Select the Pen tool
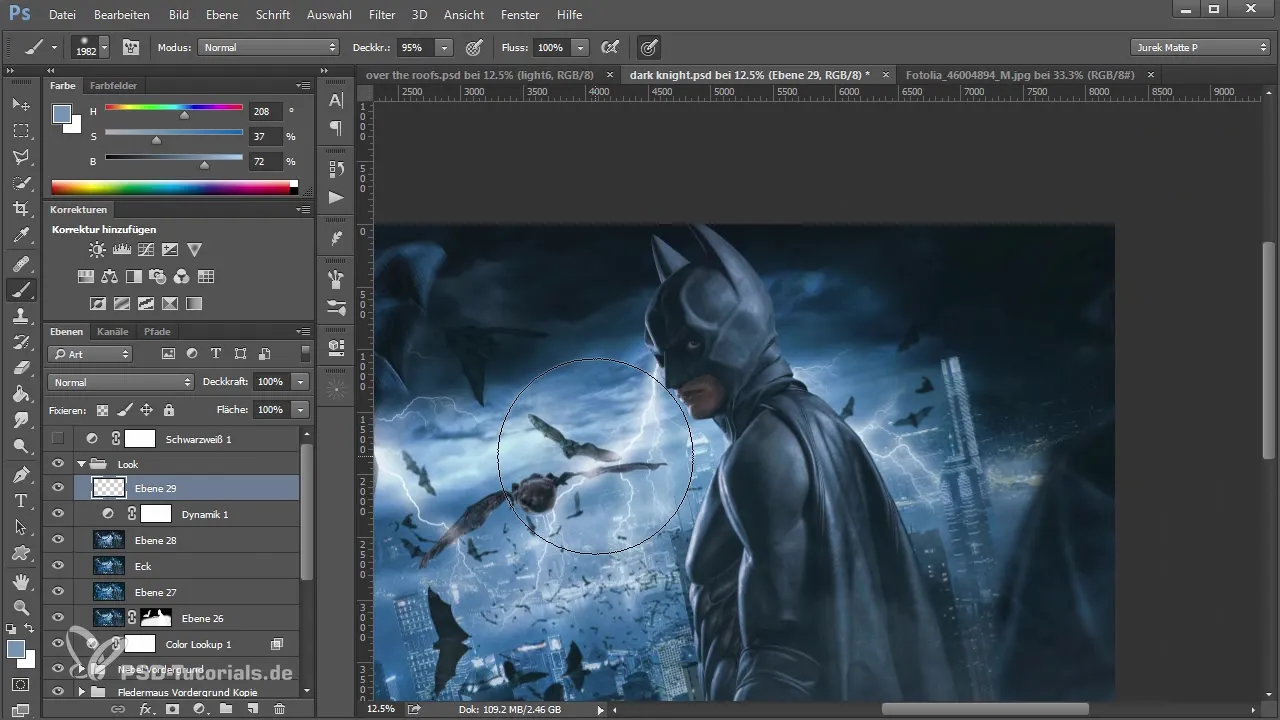The width and height of the screenshot is (1280, 720). 21,474
